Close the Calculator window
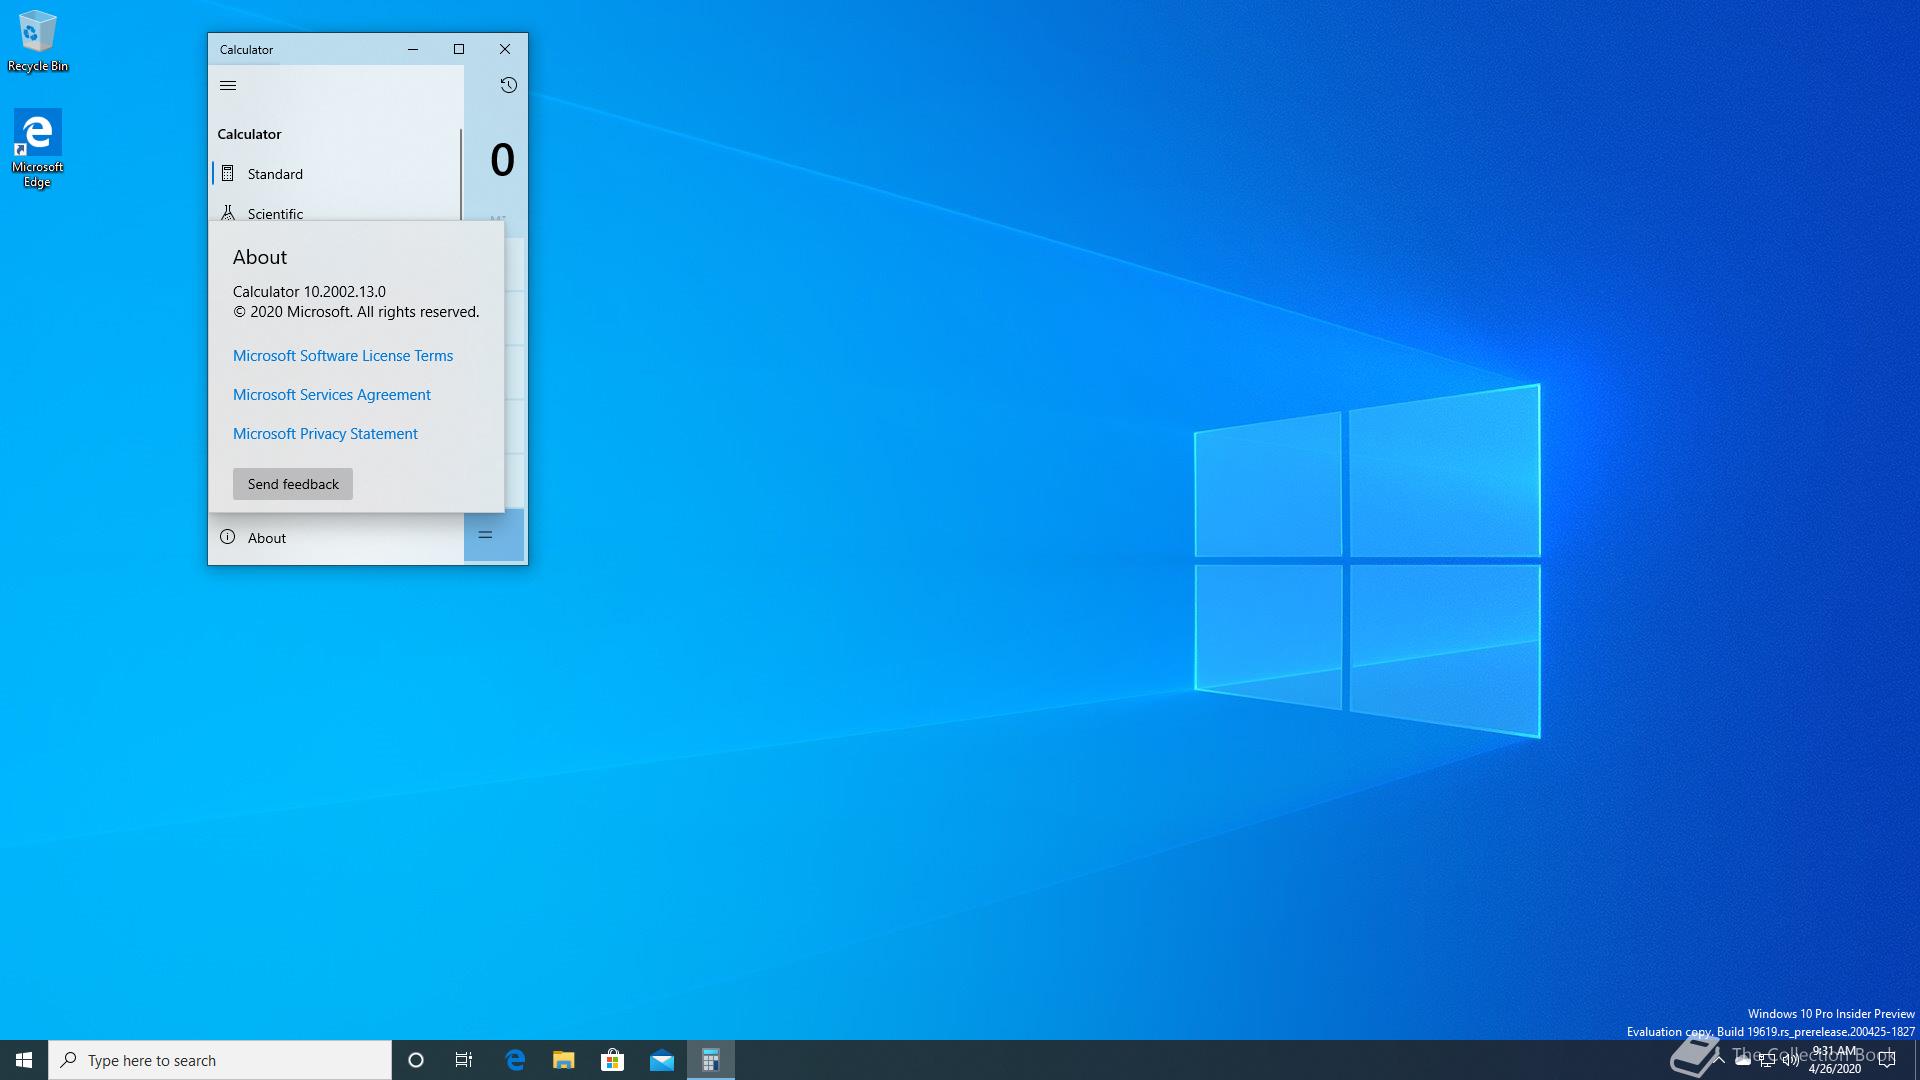 (x=505, y=49)
